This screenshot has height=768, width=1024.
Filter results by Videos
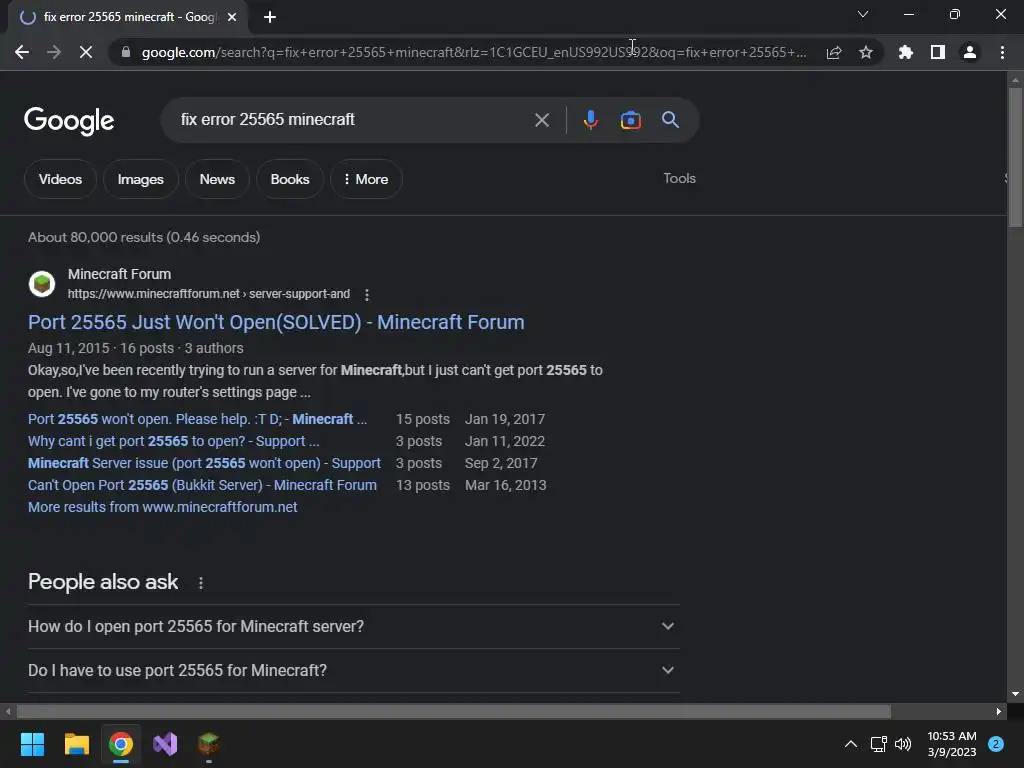(x=60, y=179)
